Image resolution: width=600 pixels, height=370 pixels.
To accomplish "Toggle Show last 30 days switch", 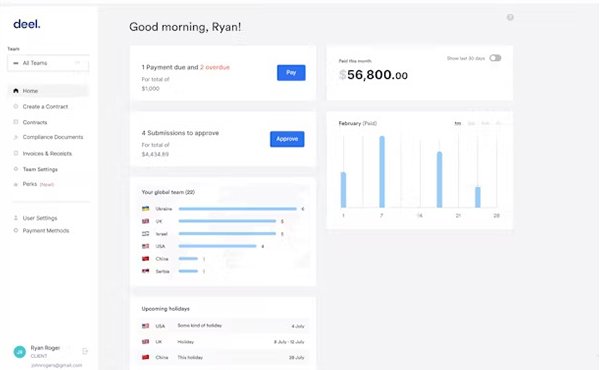I will [x=495, y=58].
